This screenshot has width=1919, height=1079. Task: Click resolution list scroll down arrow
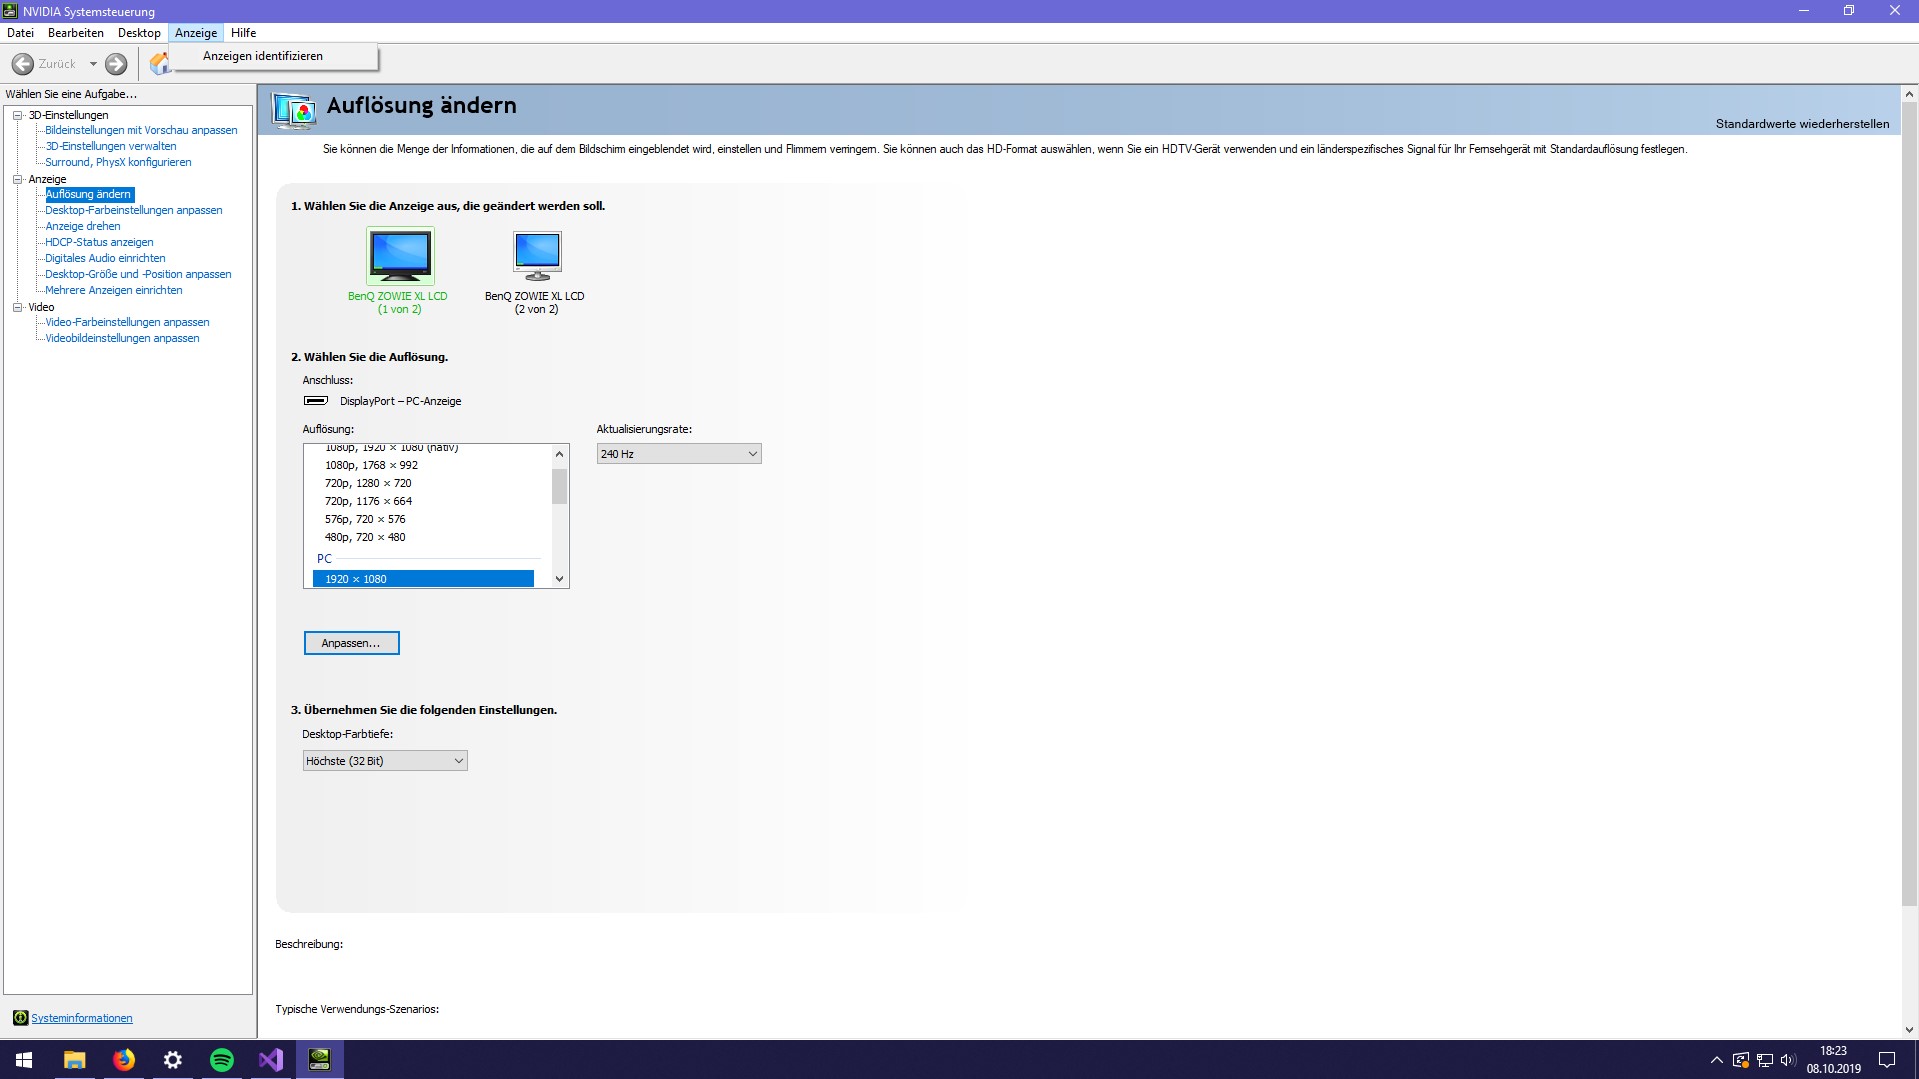(x=559, y=579)
